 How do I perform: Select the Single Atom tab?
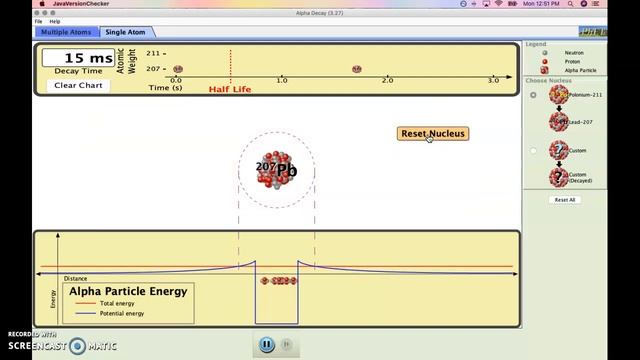(125, 32)
